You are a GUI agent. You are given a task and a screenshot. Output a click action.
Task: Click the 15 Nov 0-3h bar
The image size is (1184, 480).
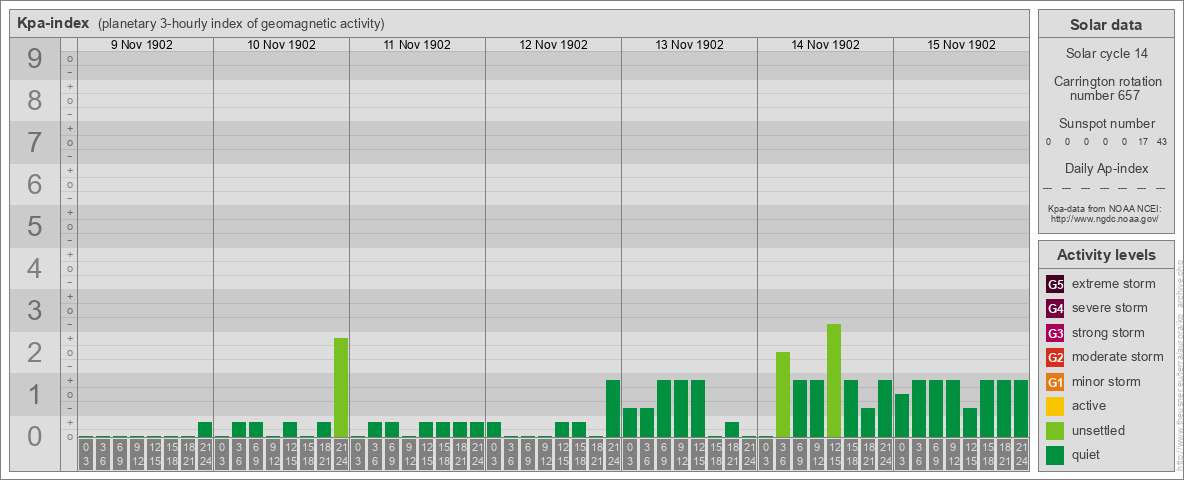click(902, 415)
